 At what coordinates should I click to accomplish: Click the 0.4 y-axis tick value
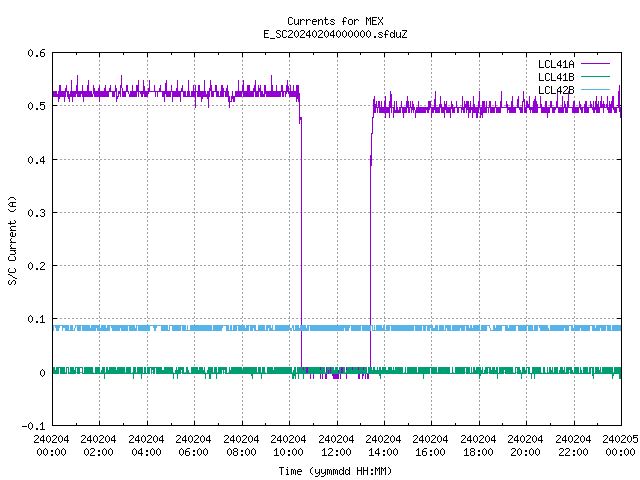click(x=36, y=160)
